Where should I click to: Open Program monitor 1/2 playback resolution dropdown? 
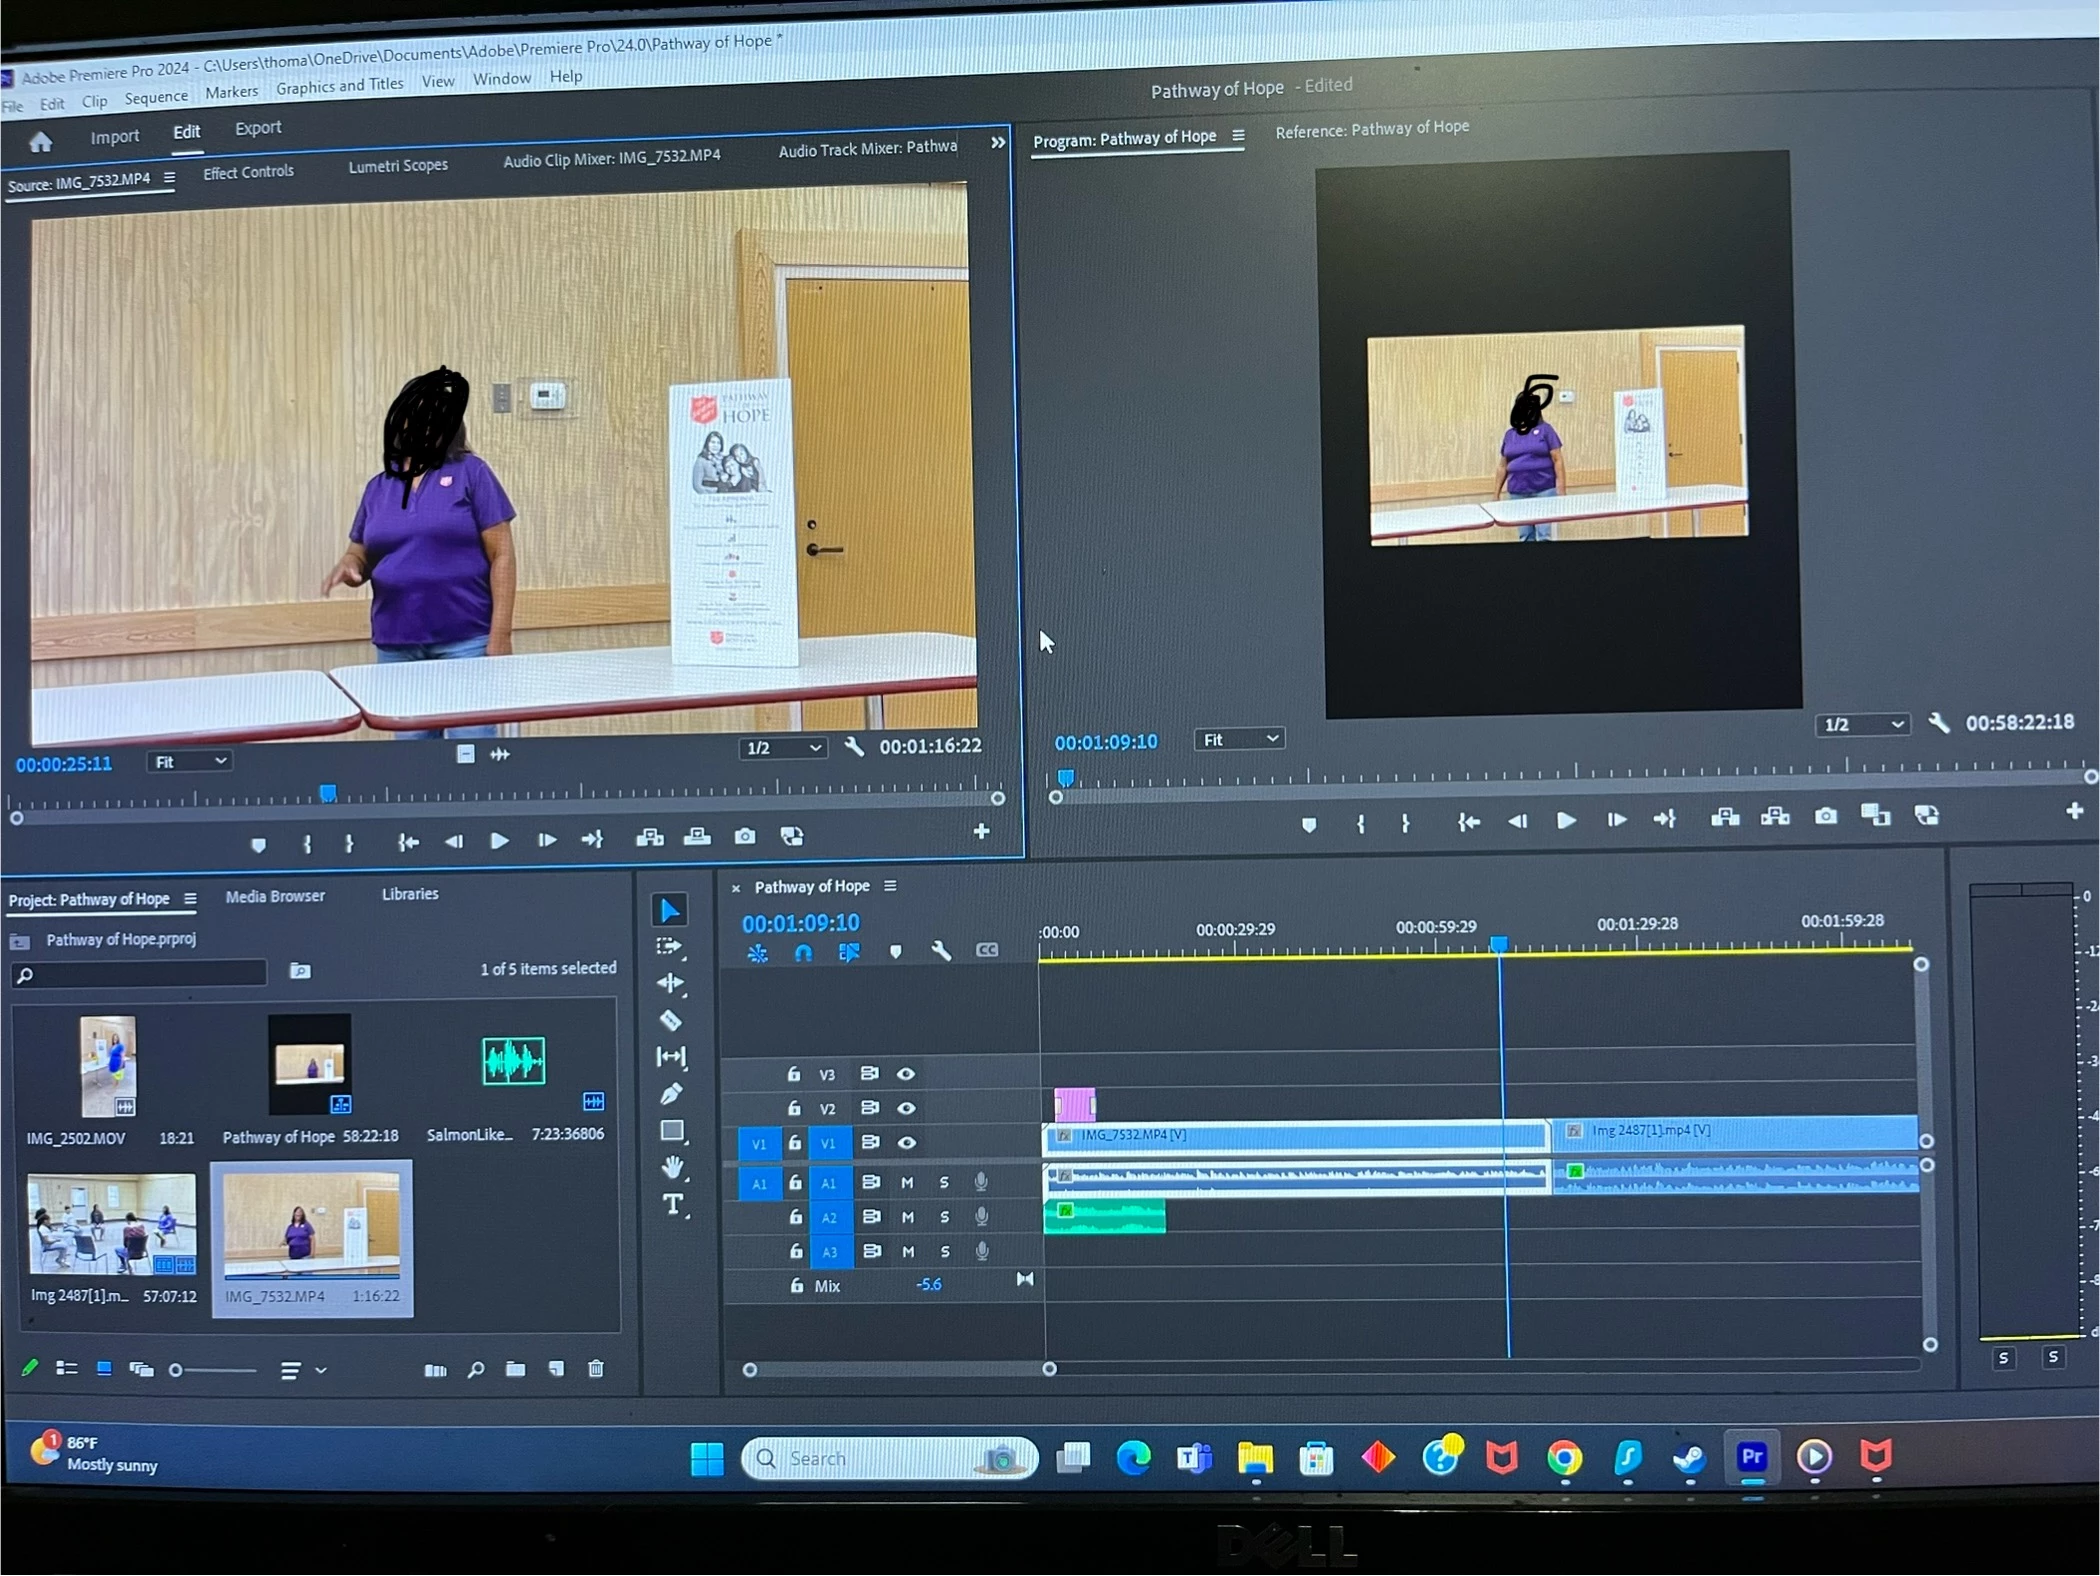[x=1861, y=725]
